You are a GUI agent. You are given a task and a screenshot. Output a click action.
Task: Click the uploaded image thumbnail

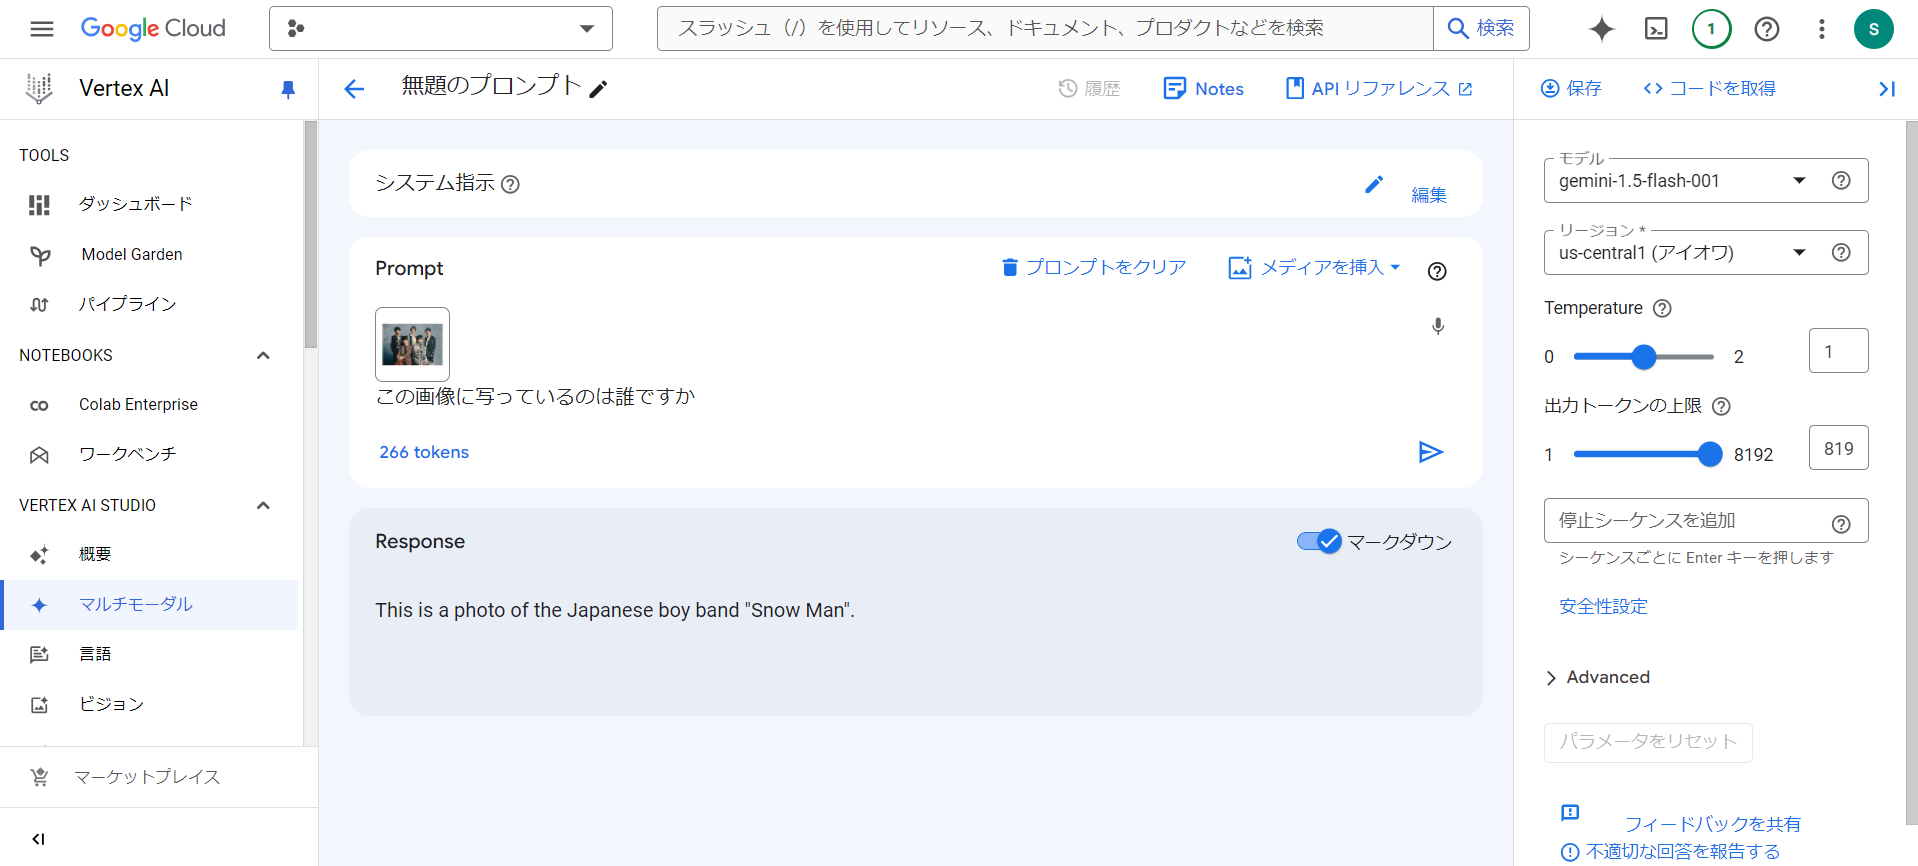pos(412,344)
